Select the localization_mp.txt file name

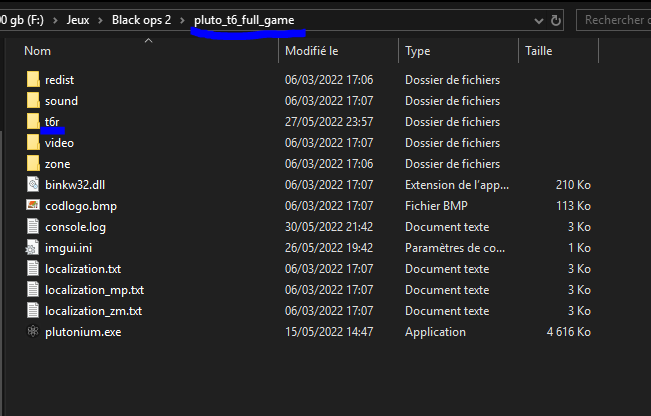(x=94, y=290)
